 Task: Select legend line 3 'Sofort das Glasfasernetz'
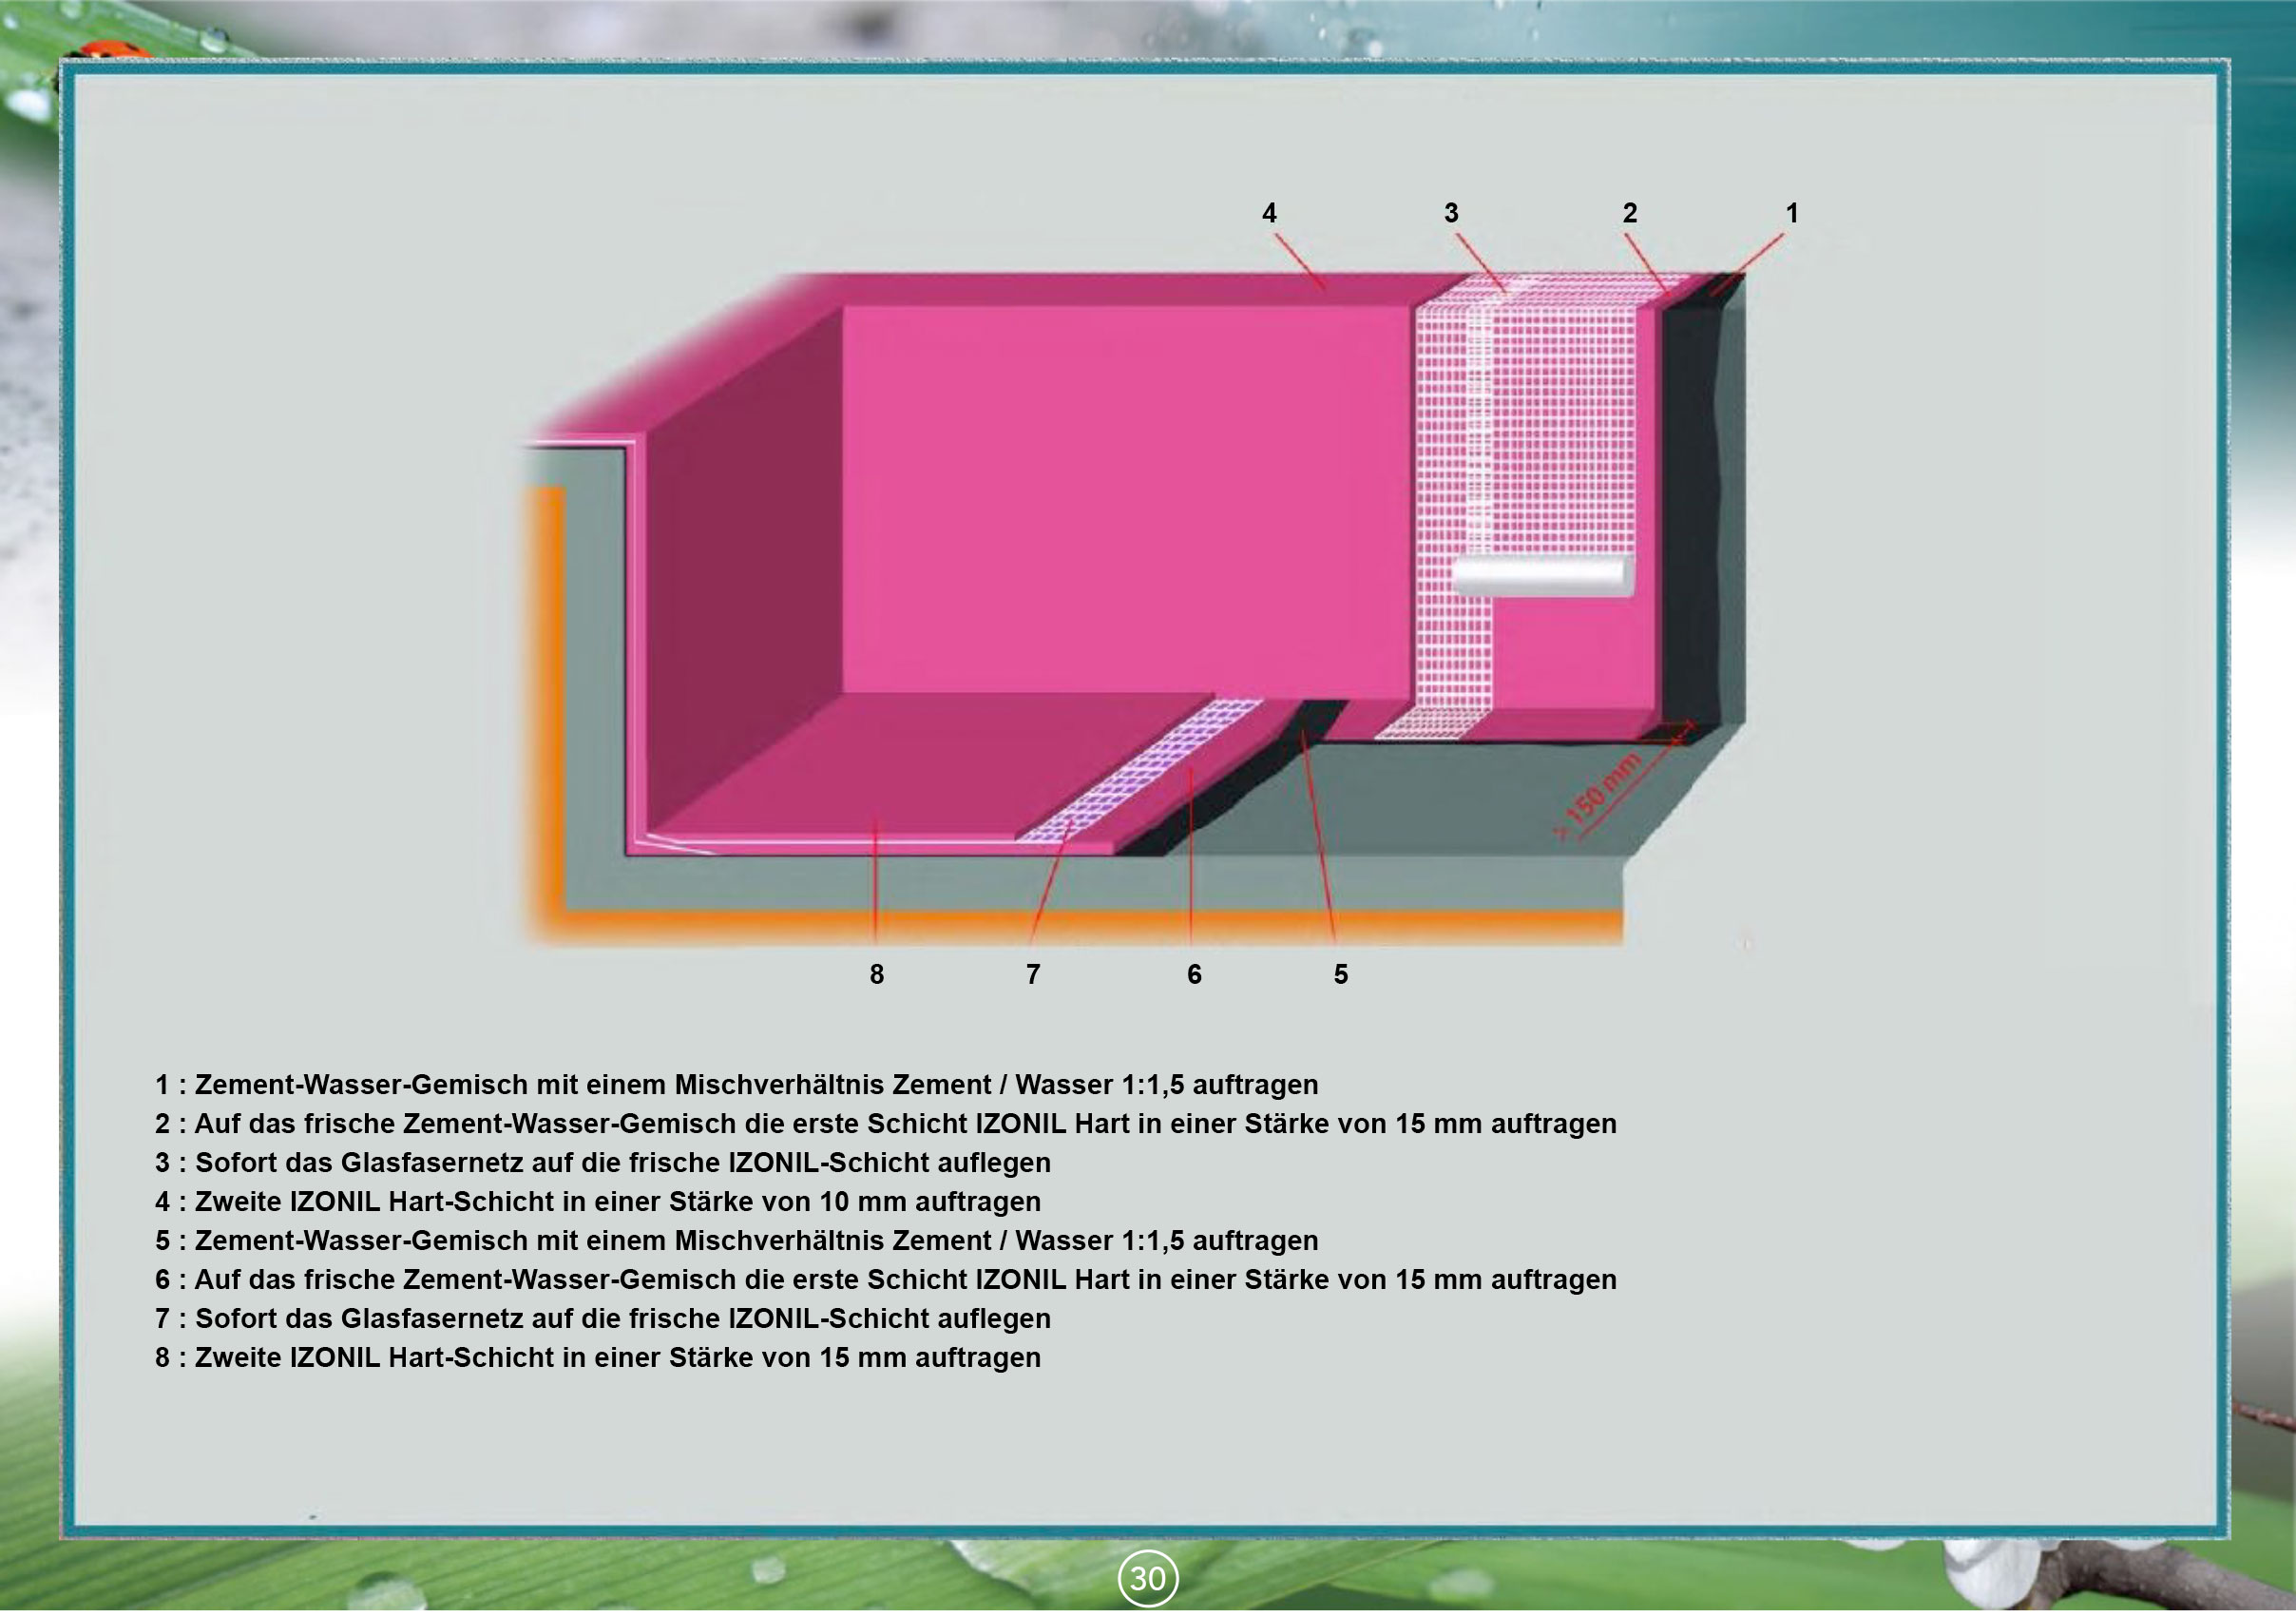pos(603,1163)
